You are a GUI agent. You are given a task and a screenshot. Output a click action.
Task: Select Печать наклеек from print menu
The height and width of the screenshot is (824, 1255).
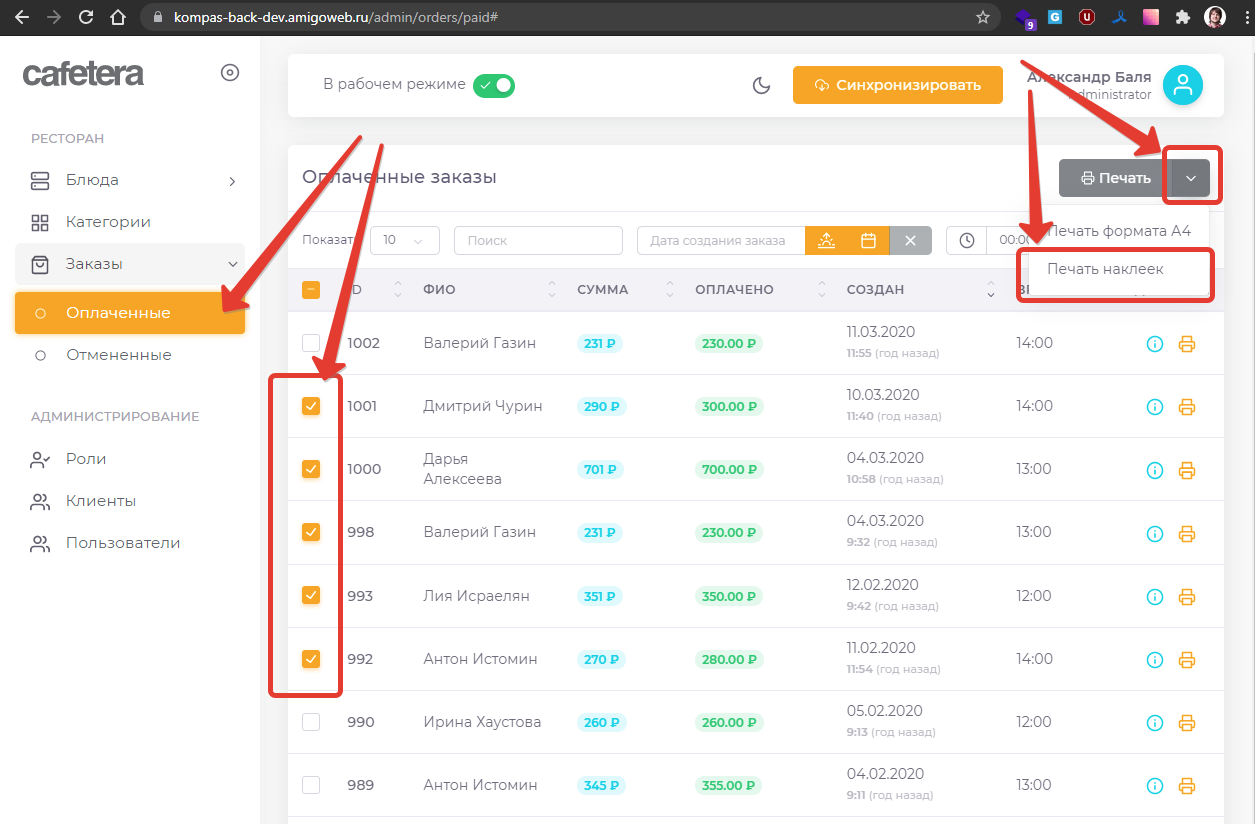(1105, 269)
